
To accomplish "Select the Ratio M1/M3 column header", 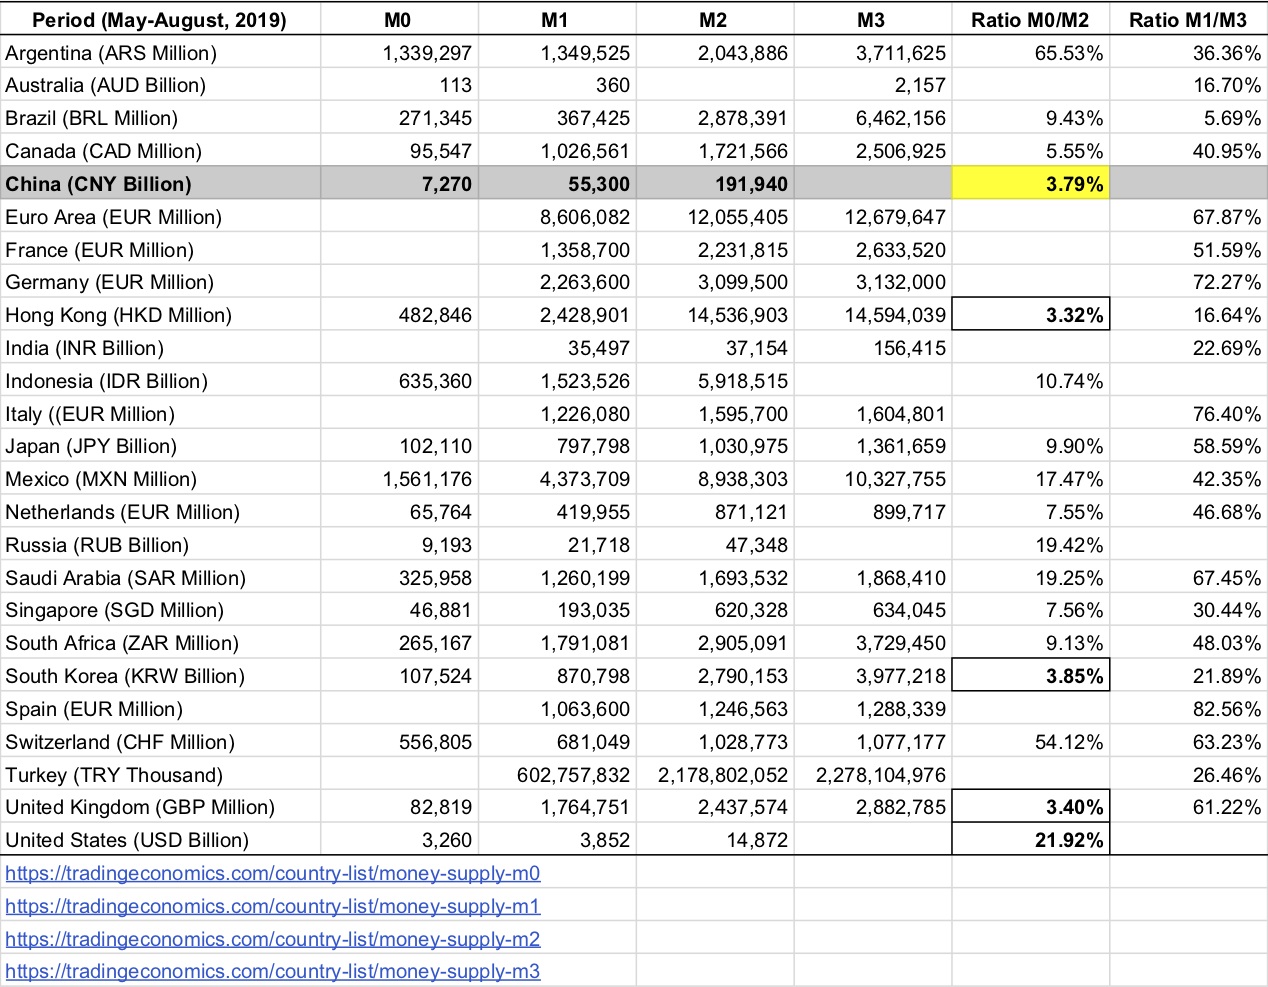I will 1188,20.
